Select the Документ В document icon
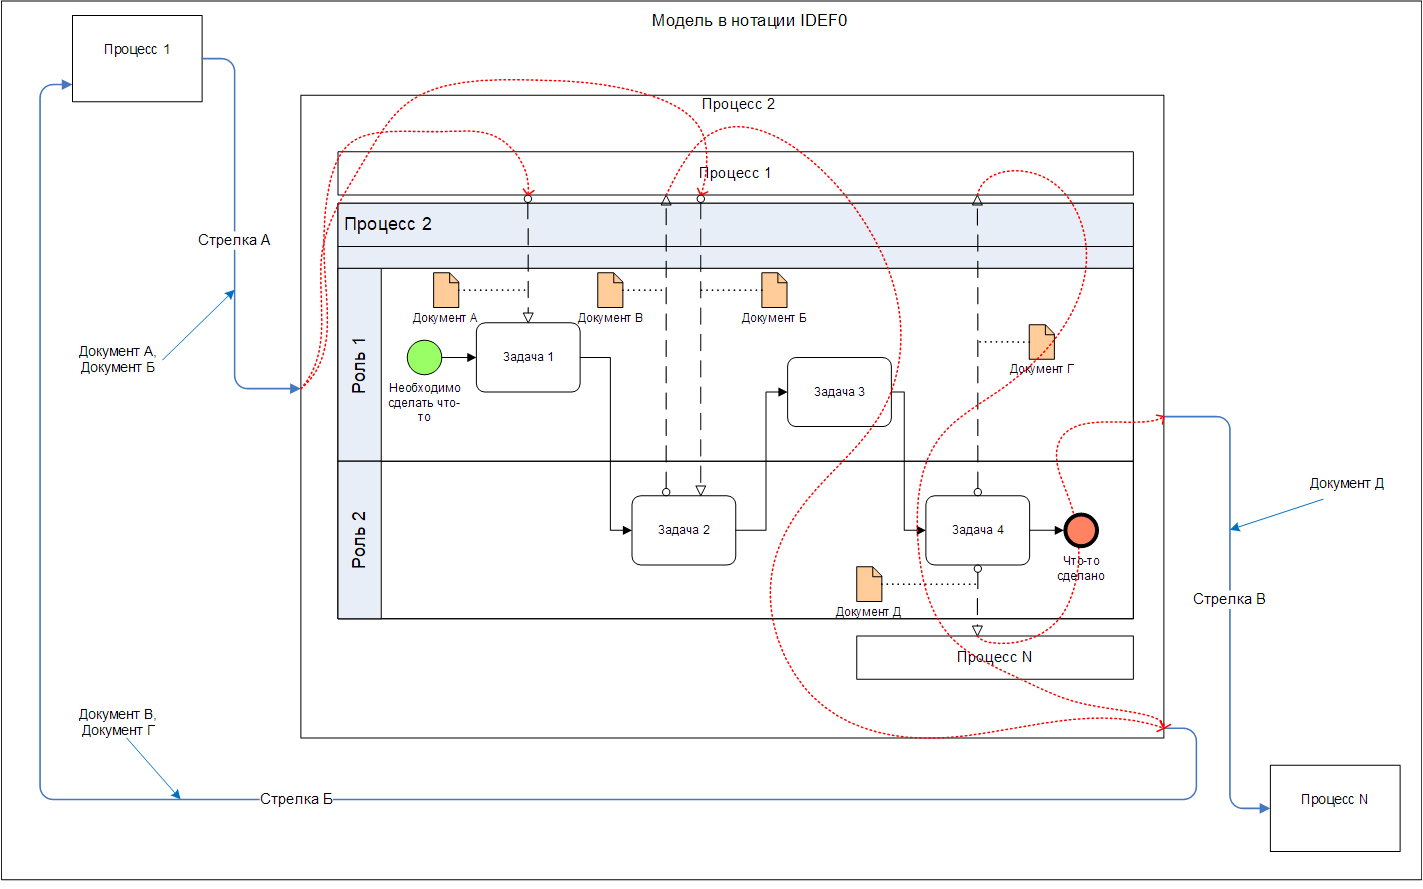Image resolution: width=1423 pixels, height=889 pixels. tap(610, 290)
